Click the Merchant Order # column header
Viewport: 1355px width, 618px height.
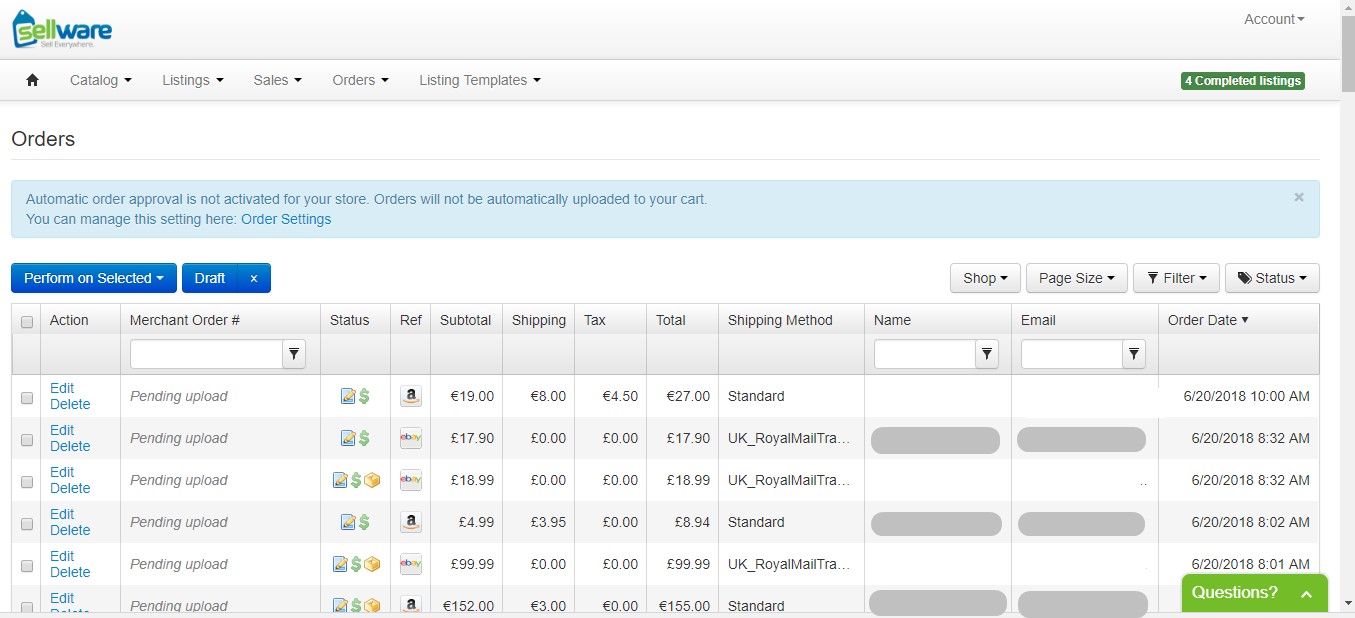click(185, 320)
